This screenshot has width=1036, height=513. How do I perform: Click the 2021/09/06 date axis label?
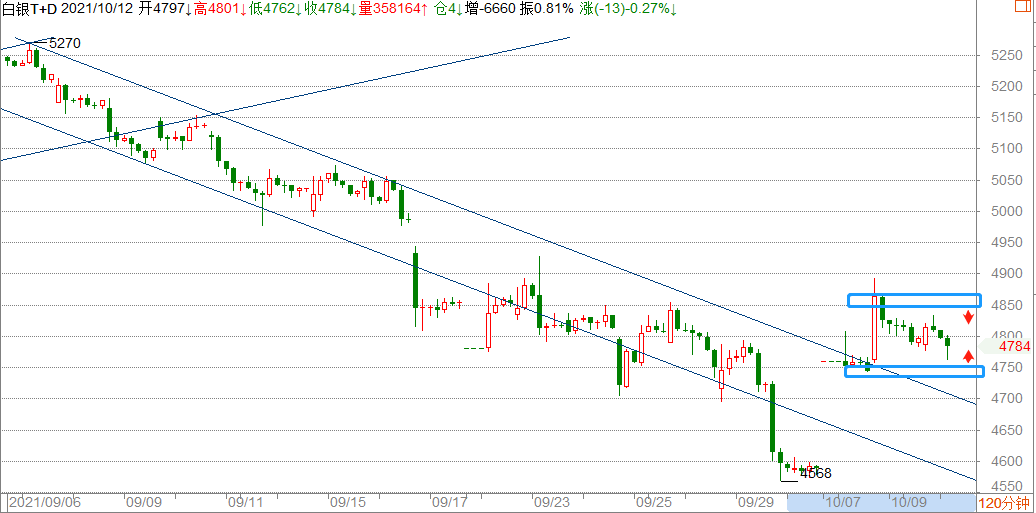[x=43, y=502]
